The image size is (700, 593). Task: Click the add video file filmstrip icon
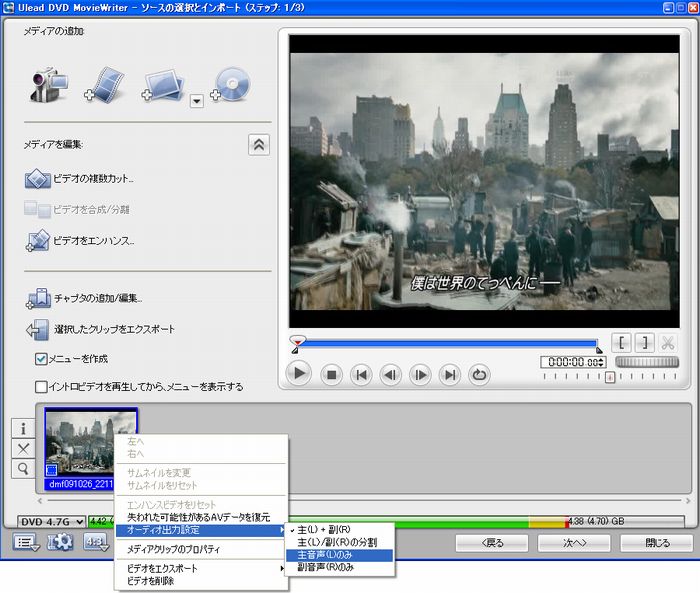(104, 84)
